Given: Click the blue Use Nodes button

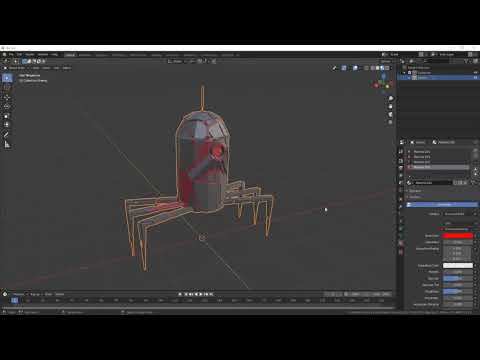Looking at the screenshot, I should (x=442, y=205).
